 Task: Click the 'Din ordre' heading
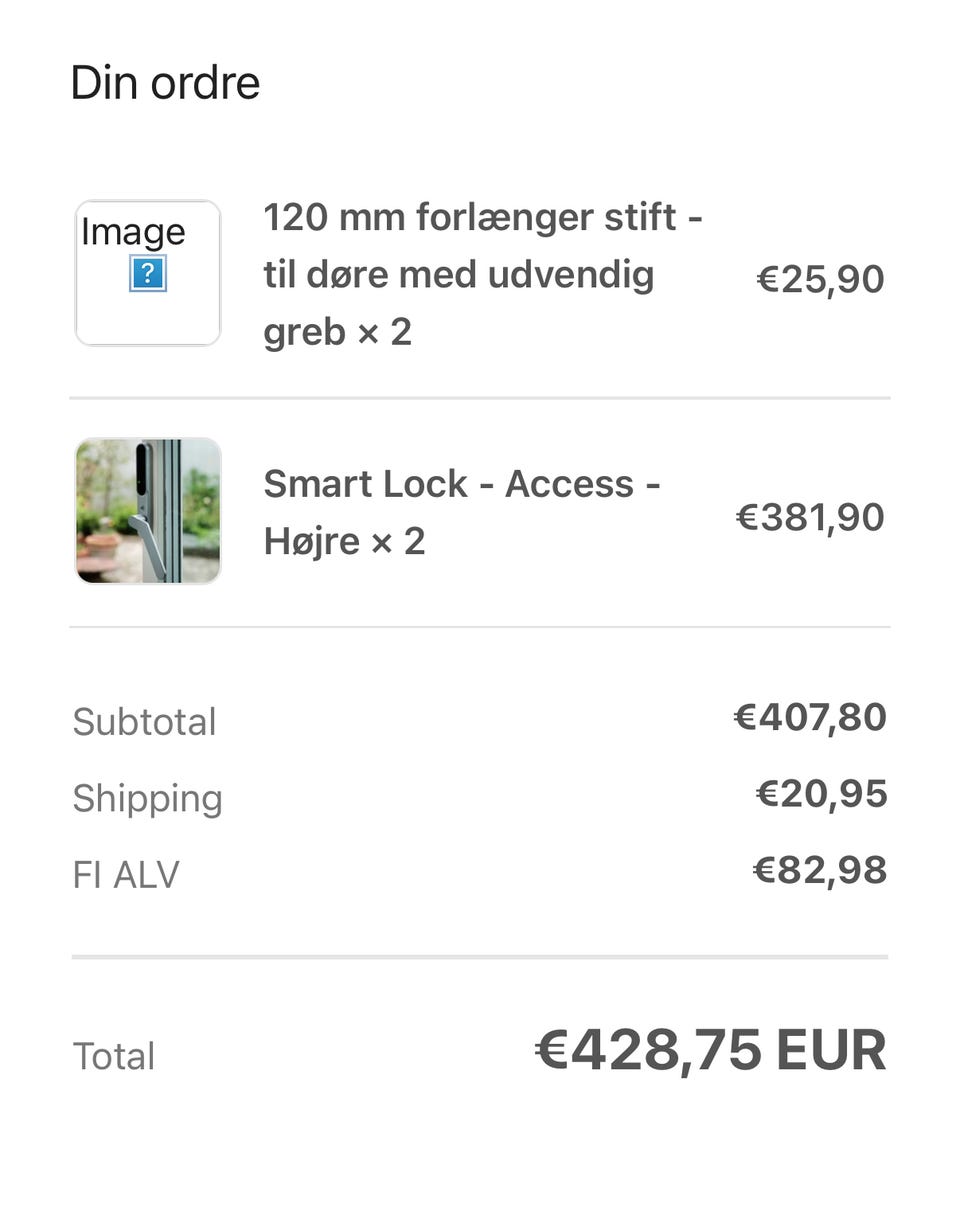165,82
